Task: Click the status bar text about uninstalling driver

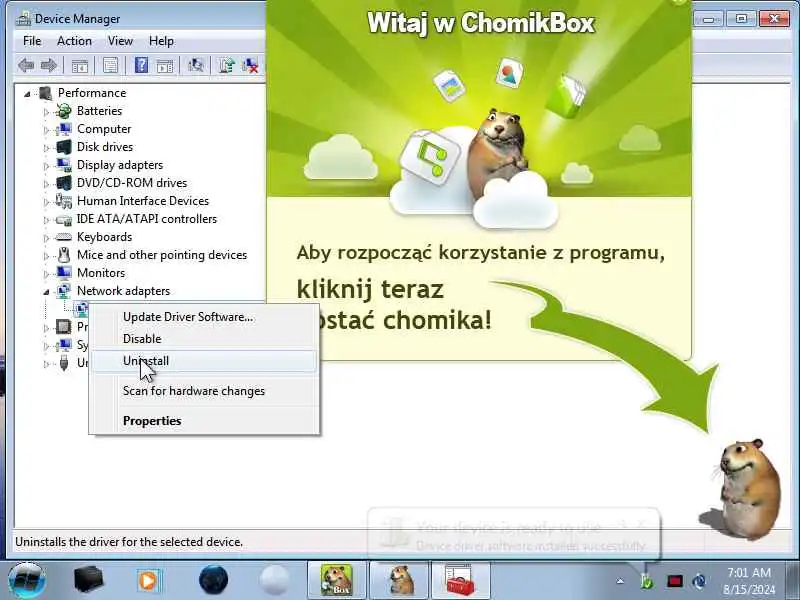Action: tap(129, 542)
